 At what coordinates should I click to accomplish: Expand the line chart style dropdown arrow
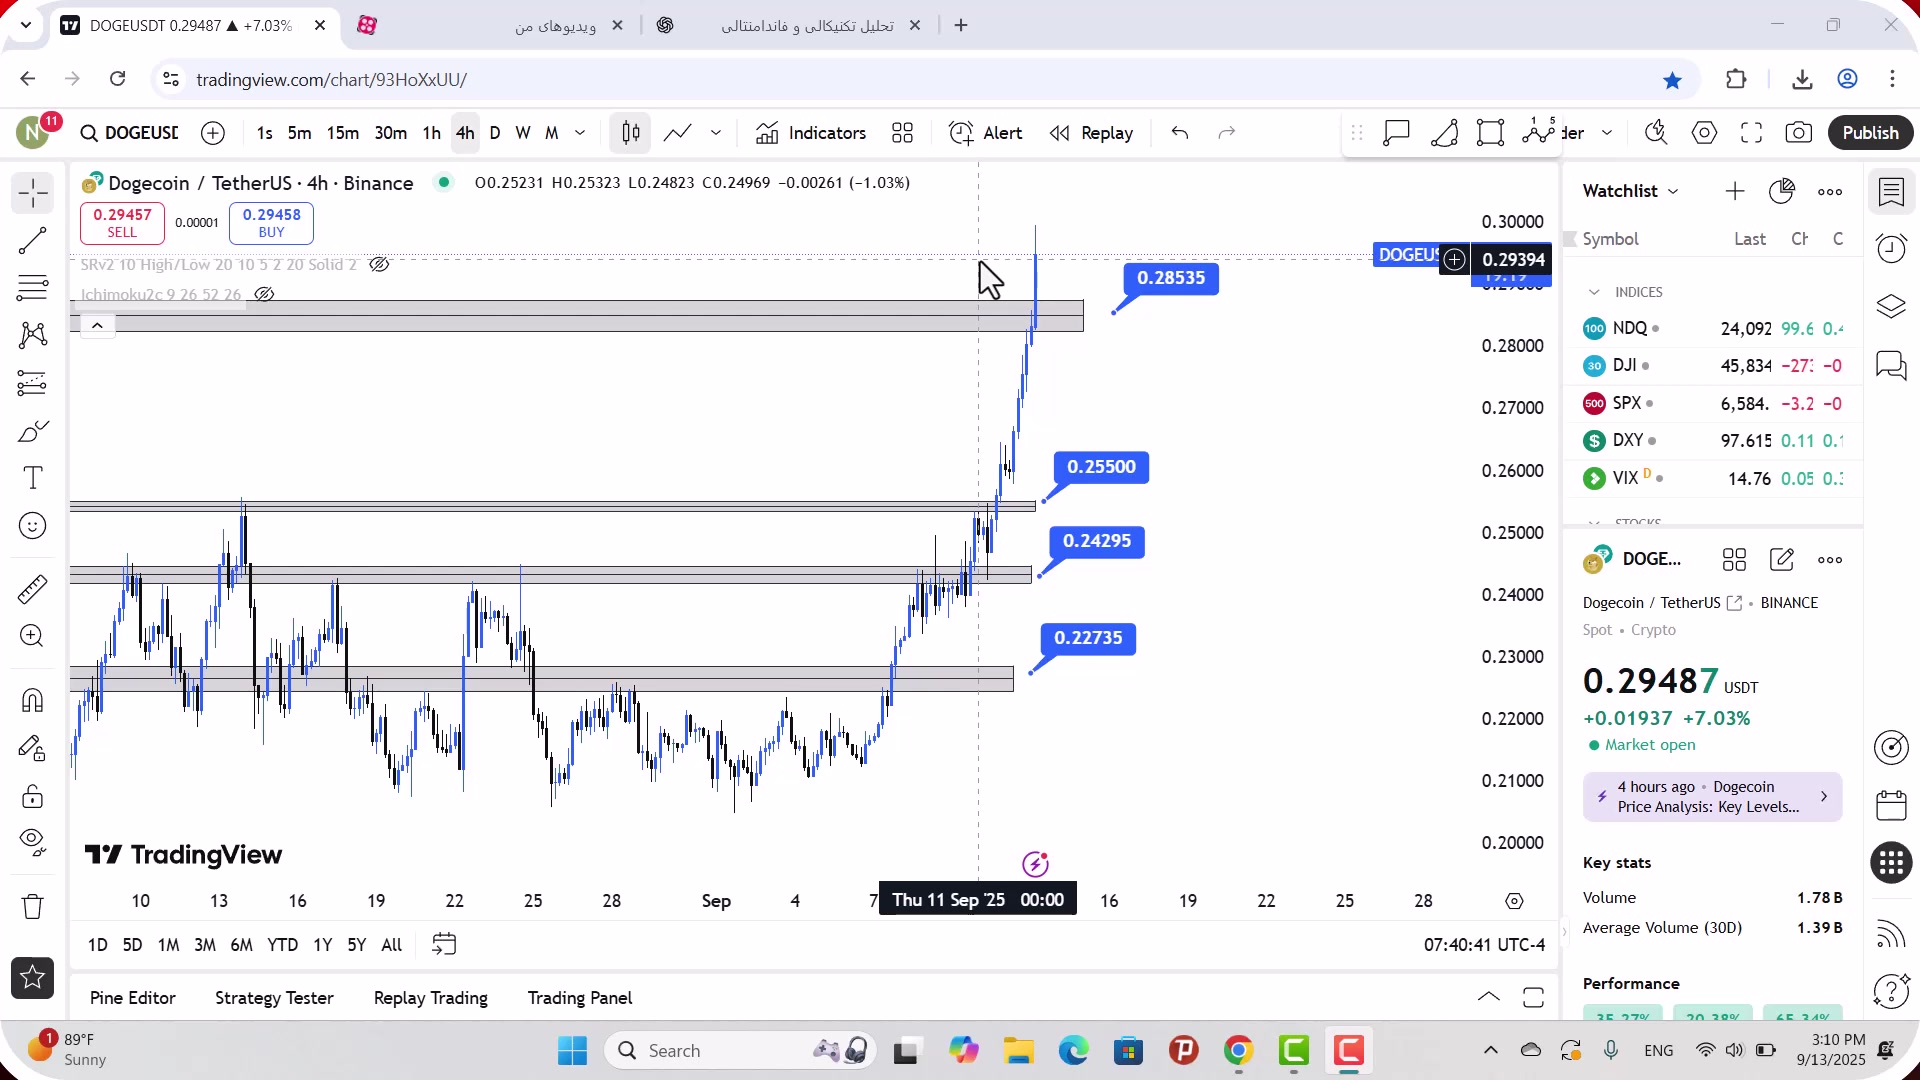pos(716,133)
